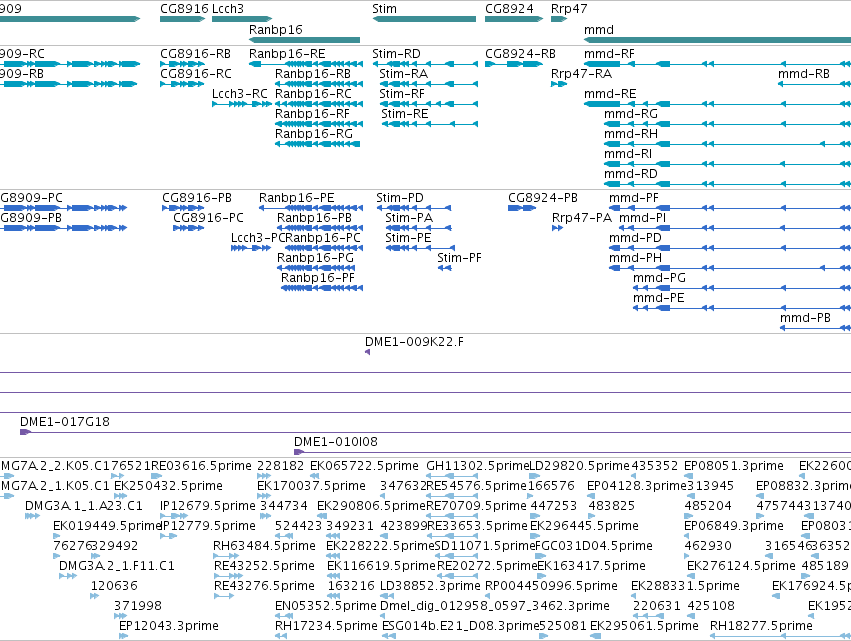The height and width of the screenshot is (641, 851).
Task: Click the CG8924 gene arrow glyph
Action: pyautogui.click(x=514, y=19)
